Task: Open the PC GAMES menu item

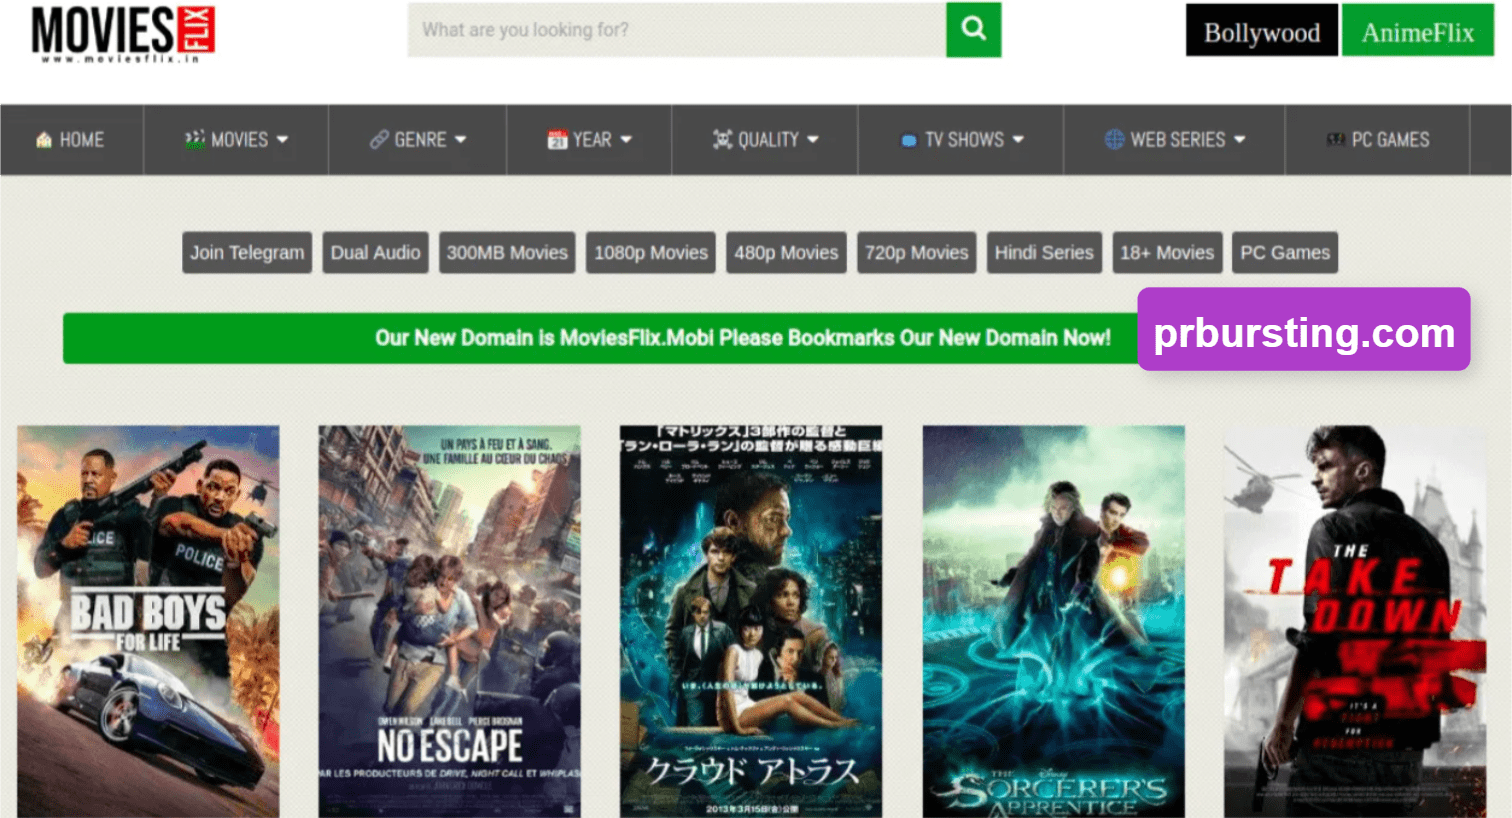Action: [1380, 140]
